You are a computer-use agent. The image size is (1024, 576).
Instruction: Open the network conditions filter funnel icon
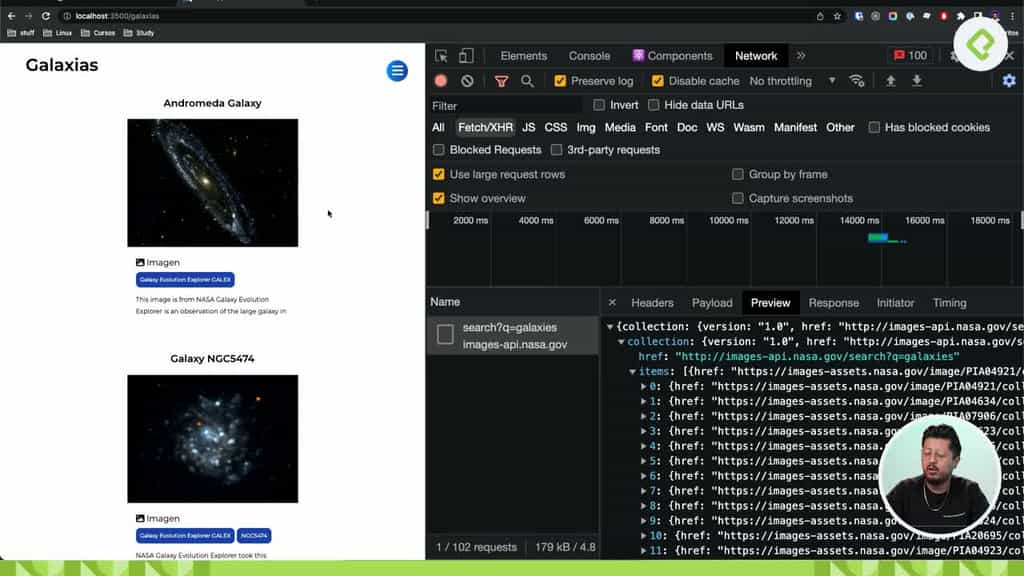(501, 80)
